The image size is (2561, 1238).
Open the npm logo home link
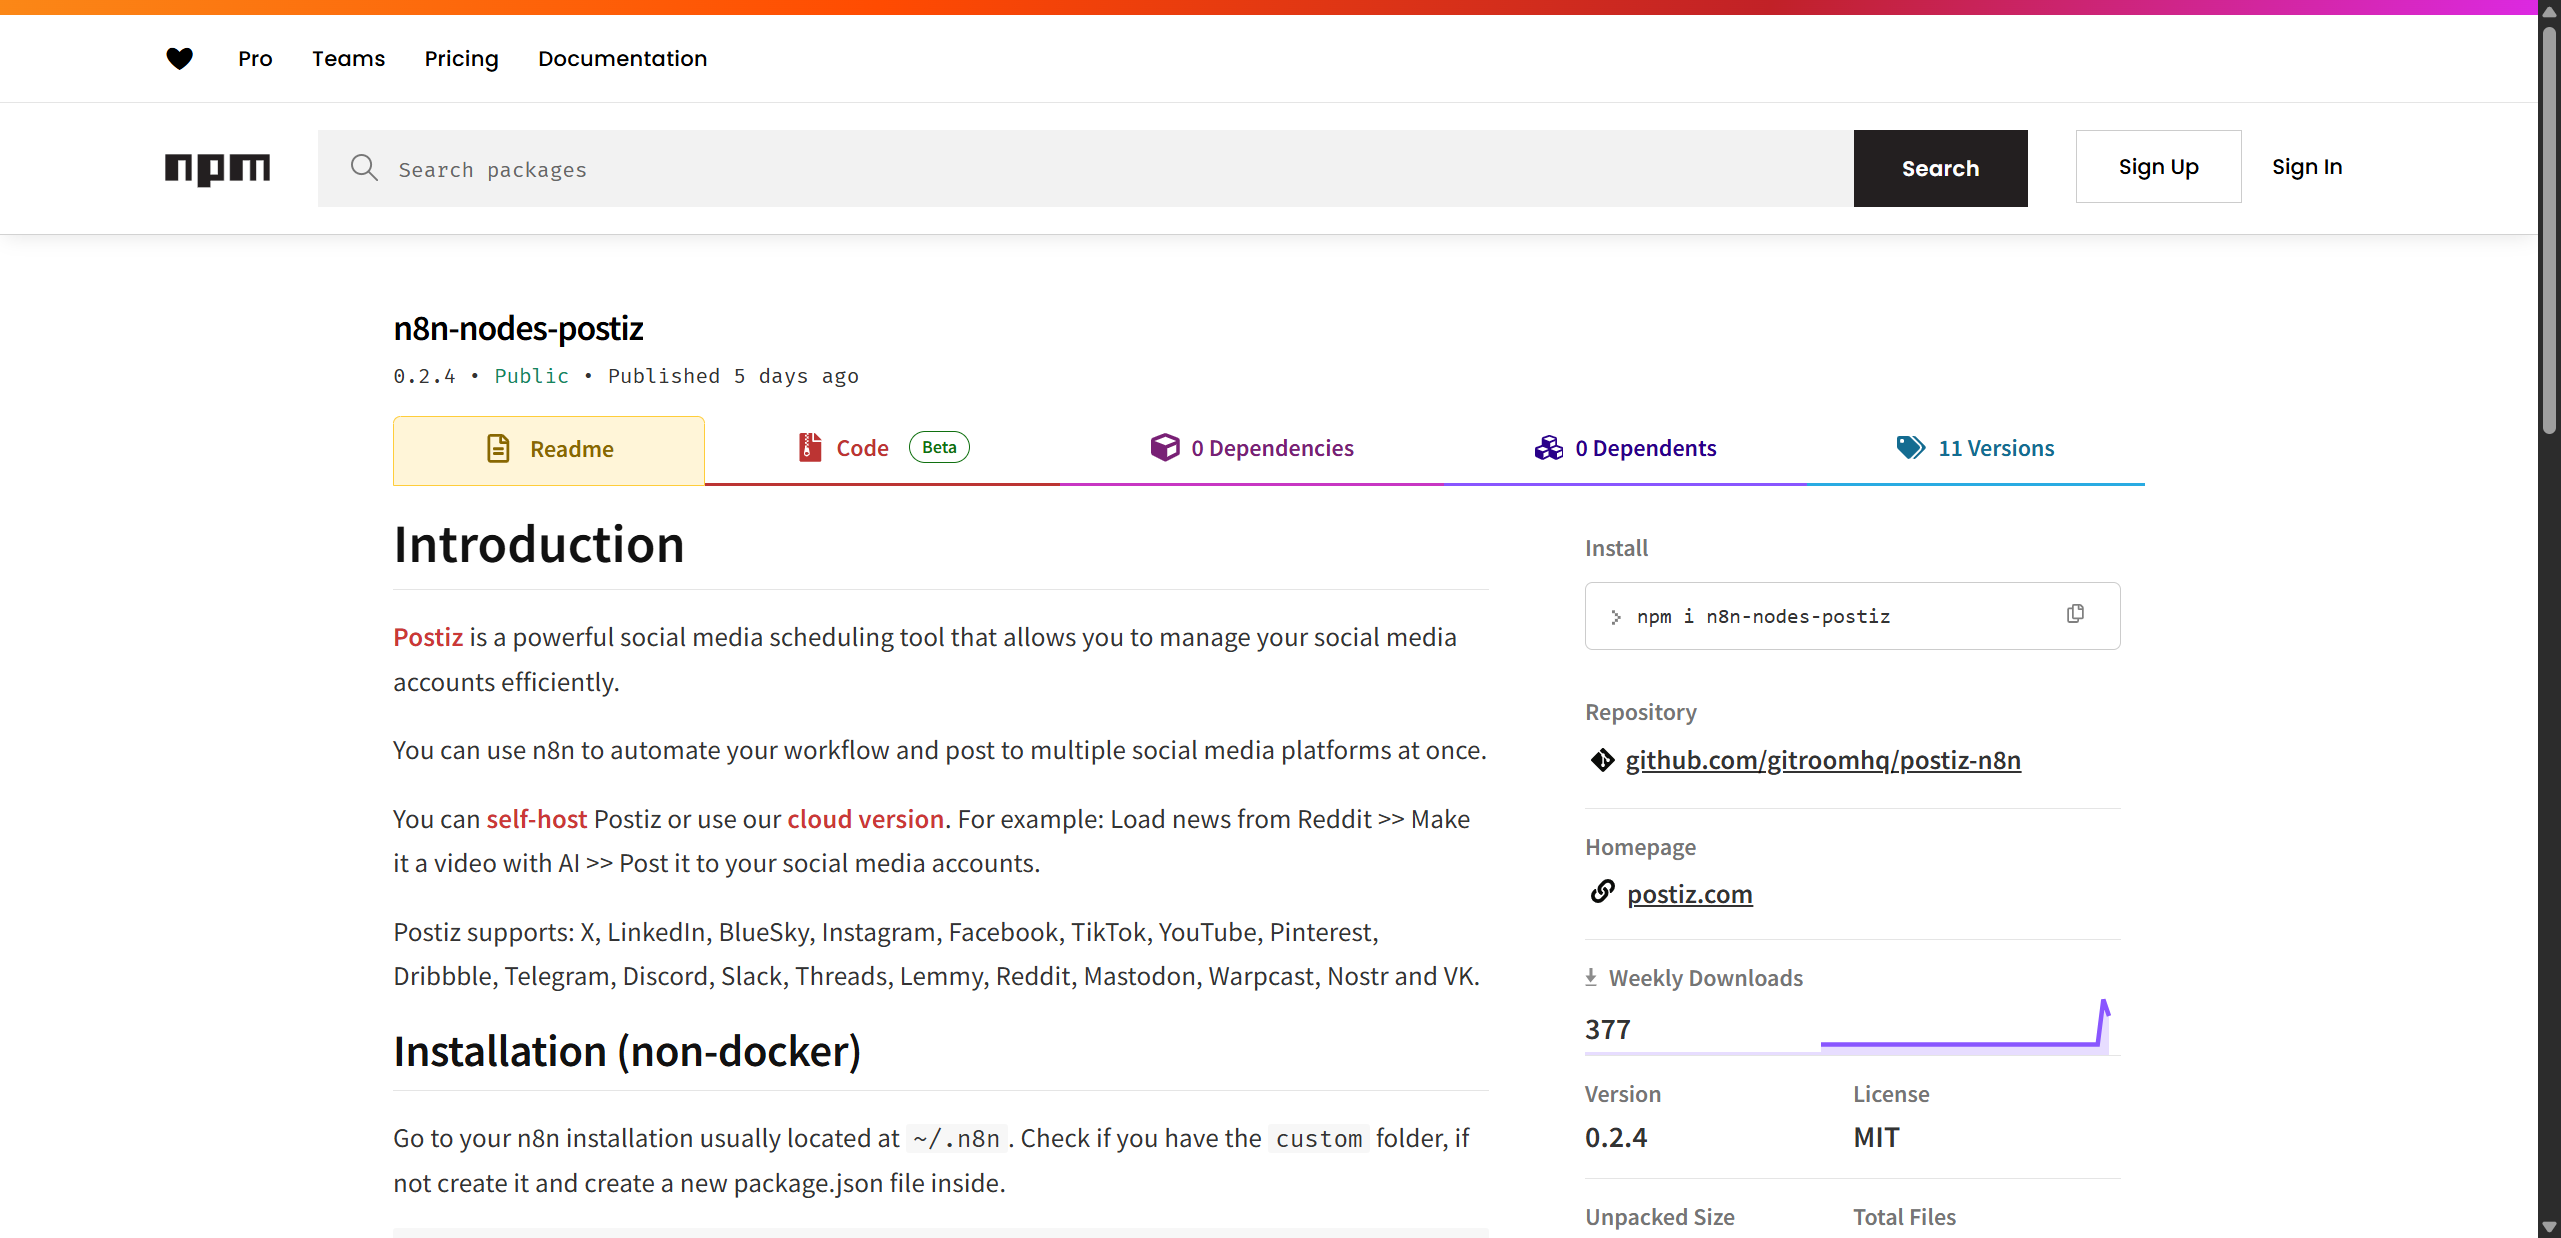(218, 168)
